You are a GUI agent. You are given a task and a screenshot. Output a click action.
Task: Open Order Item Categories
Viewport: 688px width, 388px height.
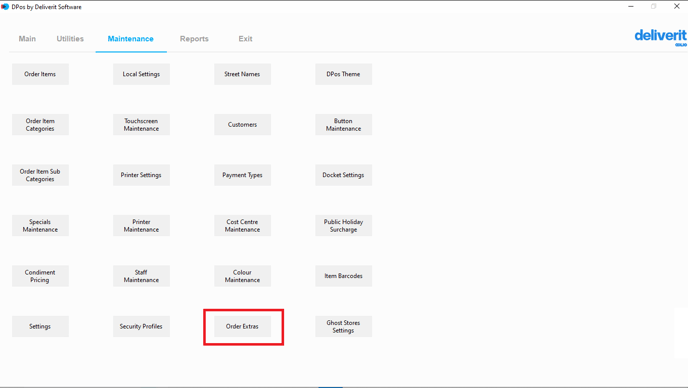[40, 125]
